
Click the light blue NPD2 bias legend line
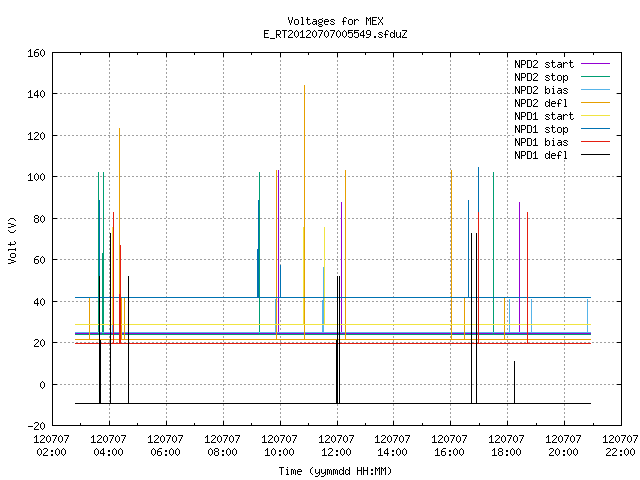point(595,90)
